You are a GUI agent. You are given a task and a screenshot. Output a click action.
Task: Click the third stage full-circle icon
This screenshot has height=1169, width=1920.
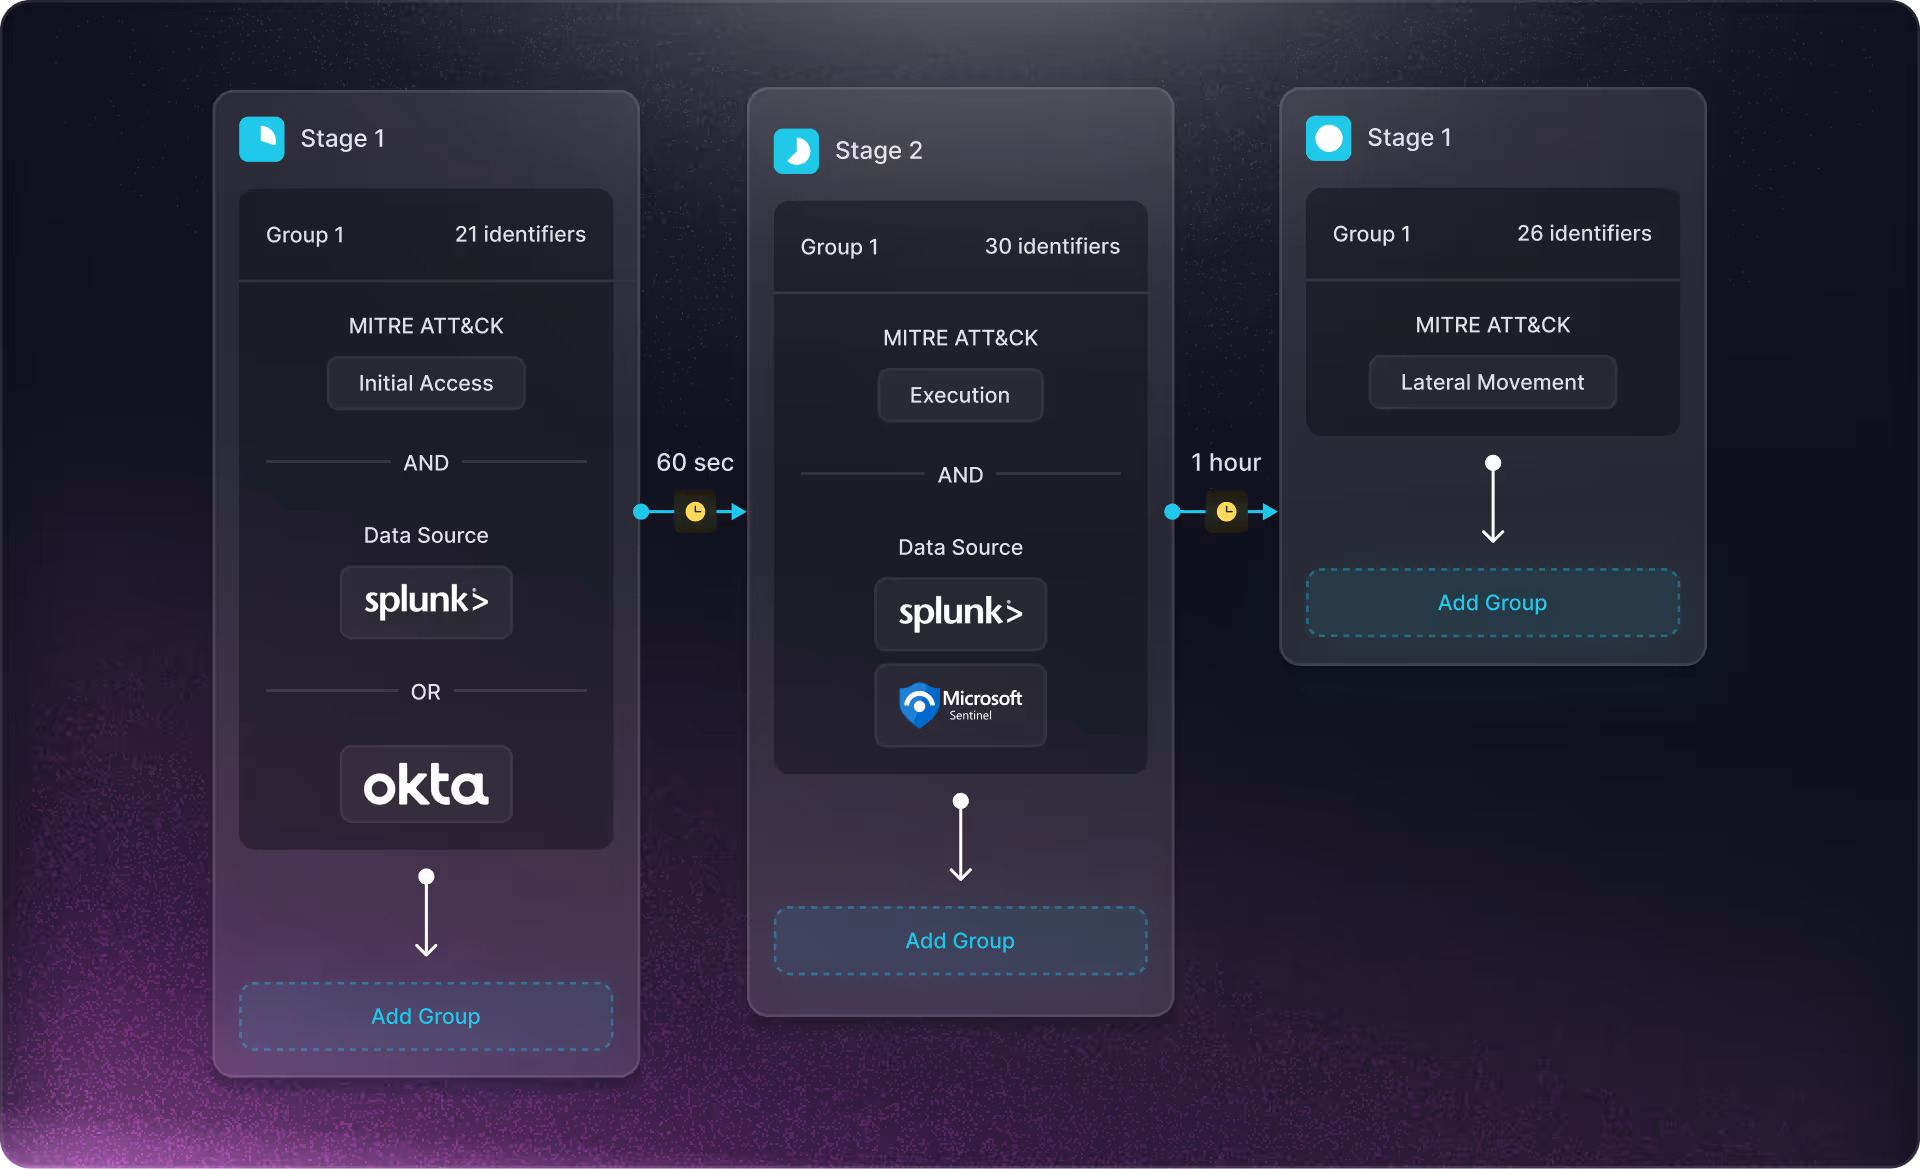1328,138
